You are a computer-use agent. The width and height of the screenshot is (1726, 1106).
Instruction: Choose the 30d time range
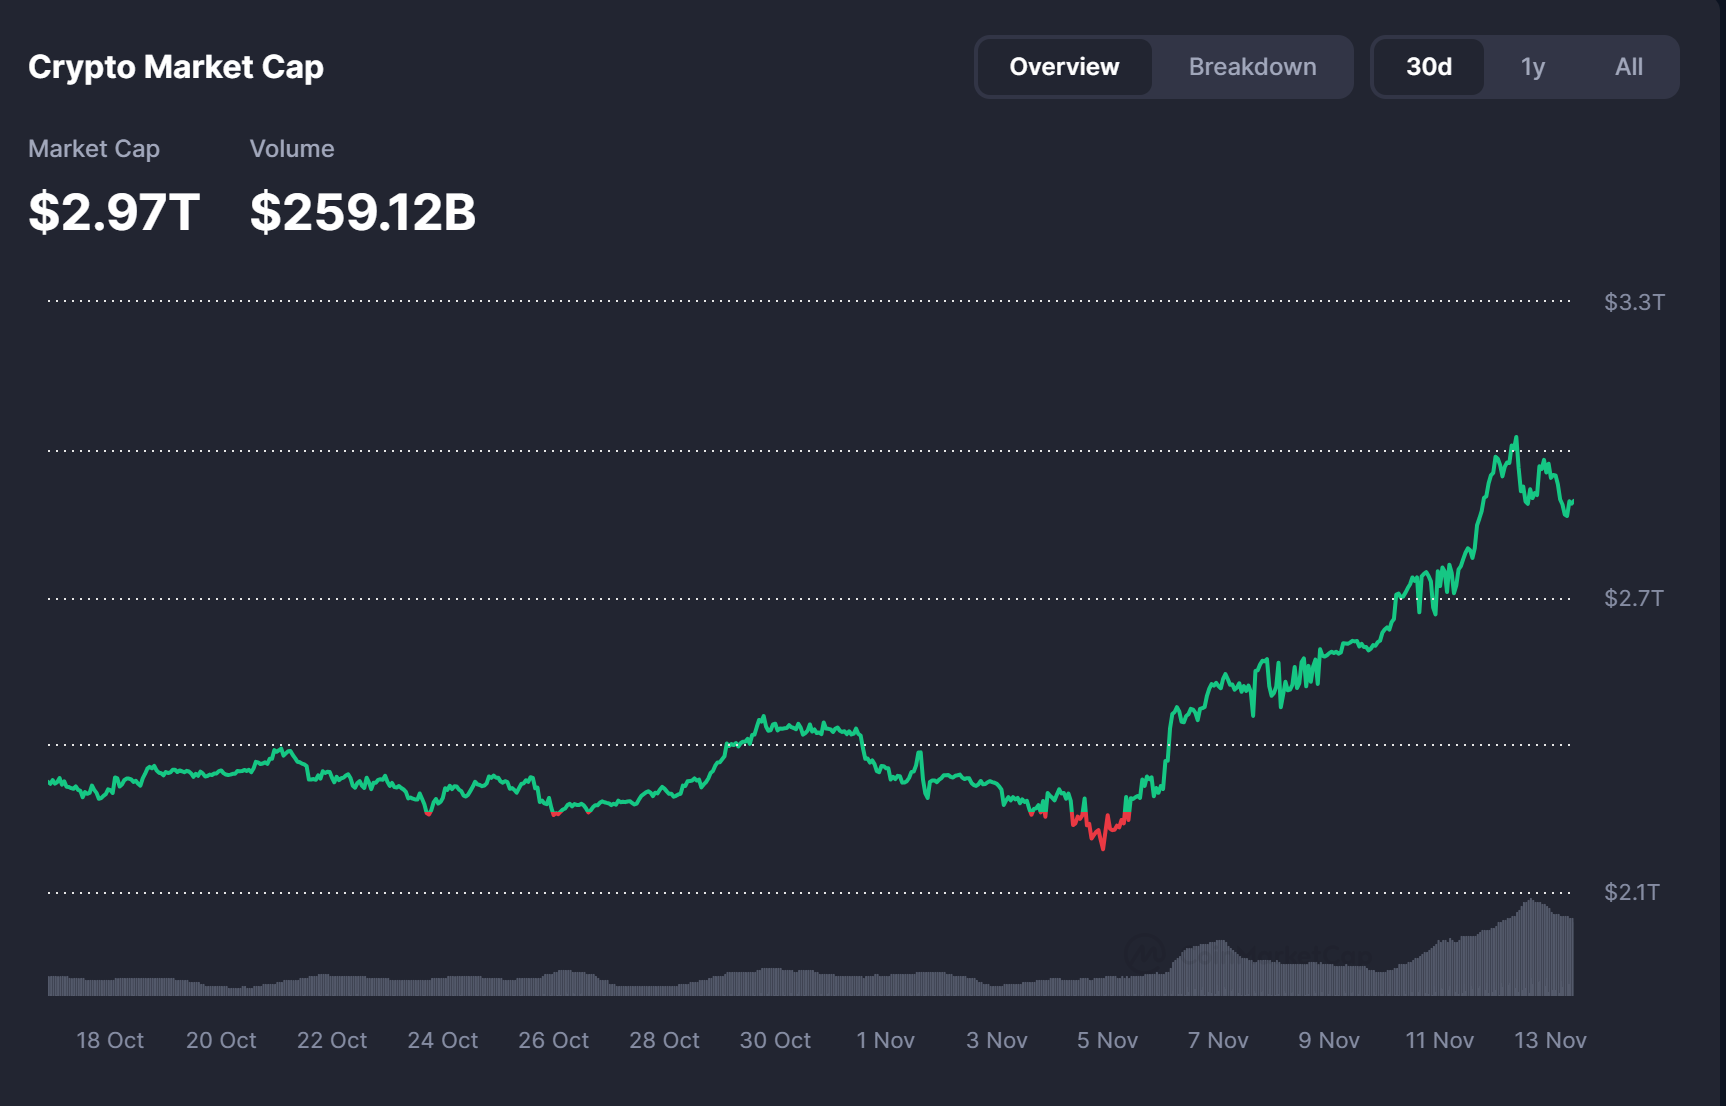[x=1429, y=67]
